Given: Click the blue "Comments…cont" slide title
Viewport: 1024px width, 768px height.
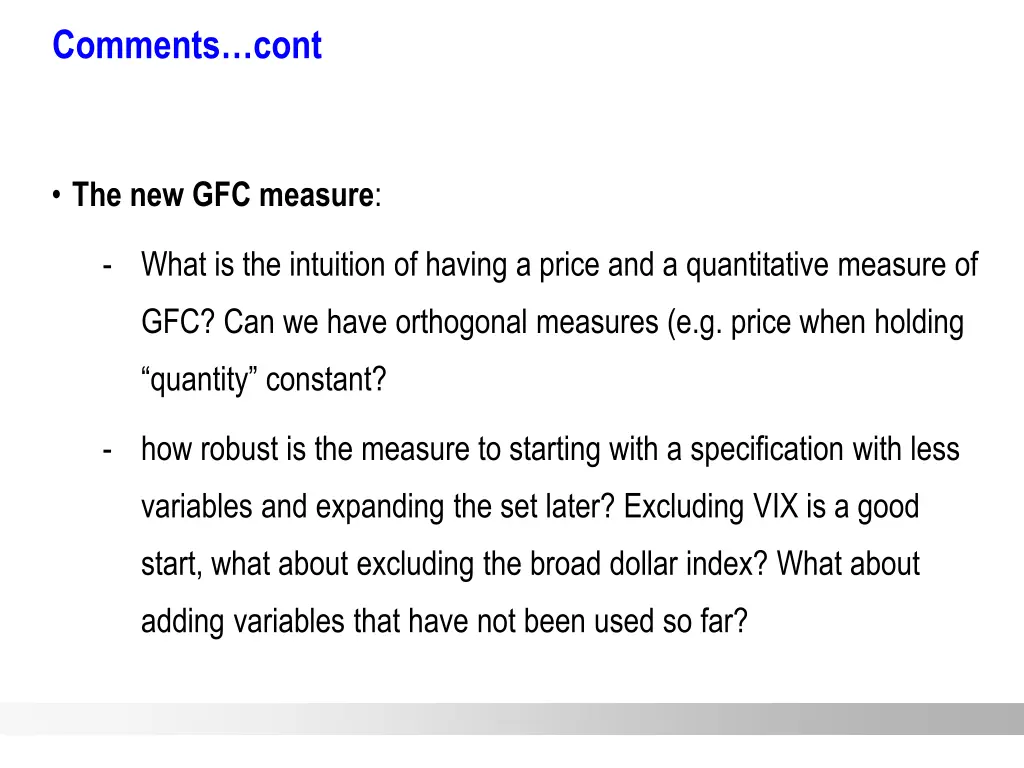Looking at the screenshot, I should [187, 45].
